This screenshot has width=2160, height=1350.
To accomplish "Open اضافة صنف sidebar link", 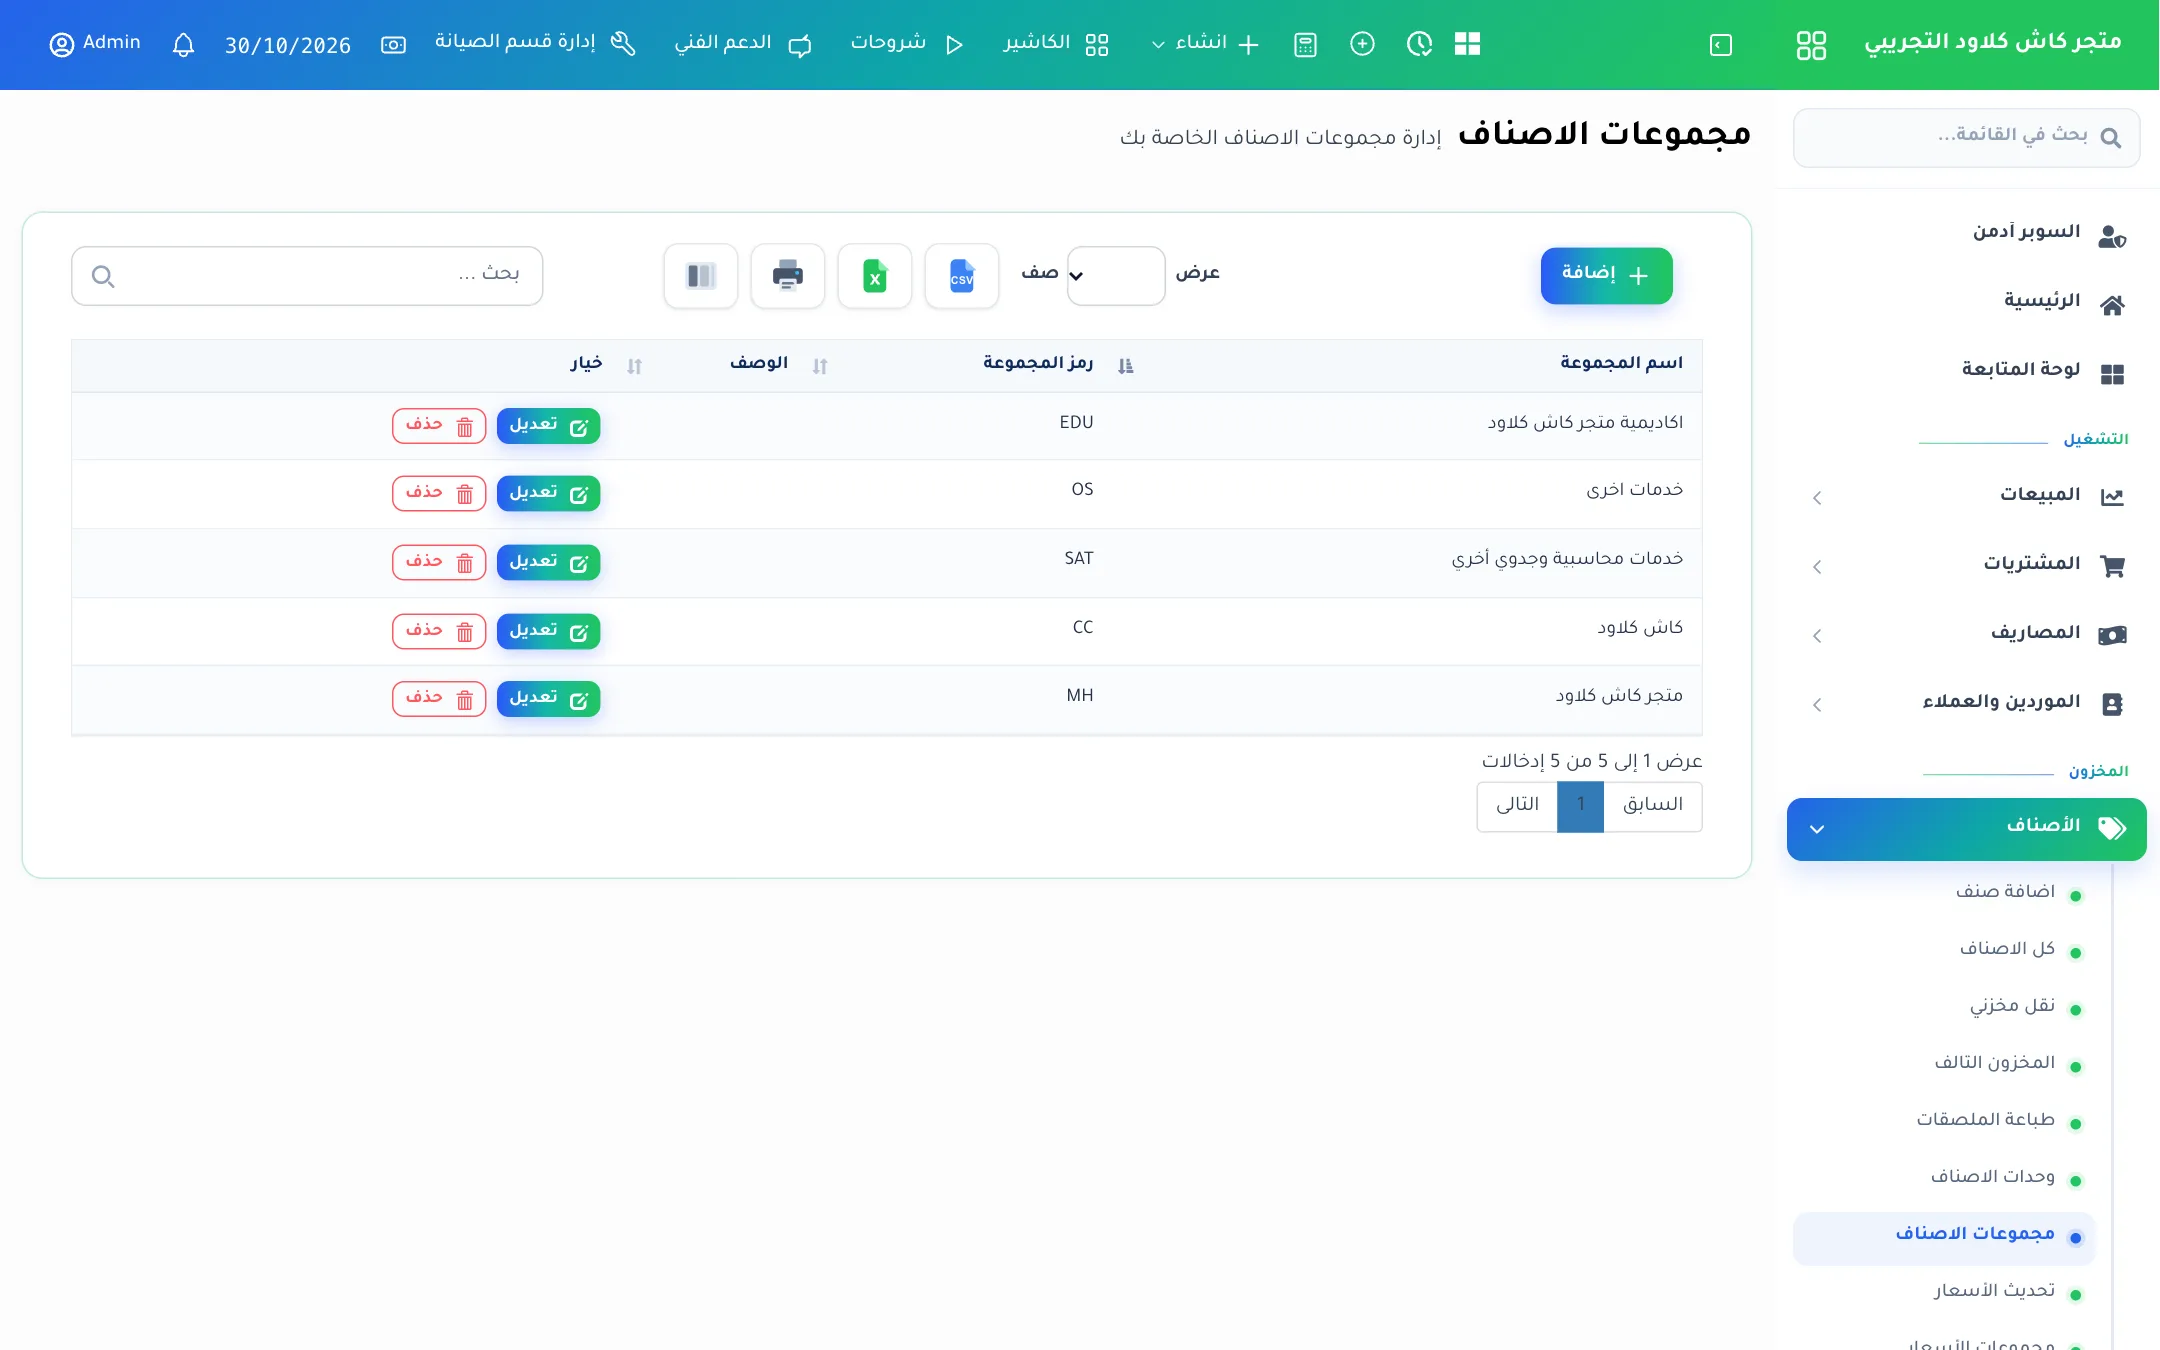I will click(2005, 892).
